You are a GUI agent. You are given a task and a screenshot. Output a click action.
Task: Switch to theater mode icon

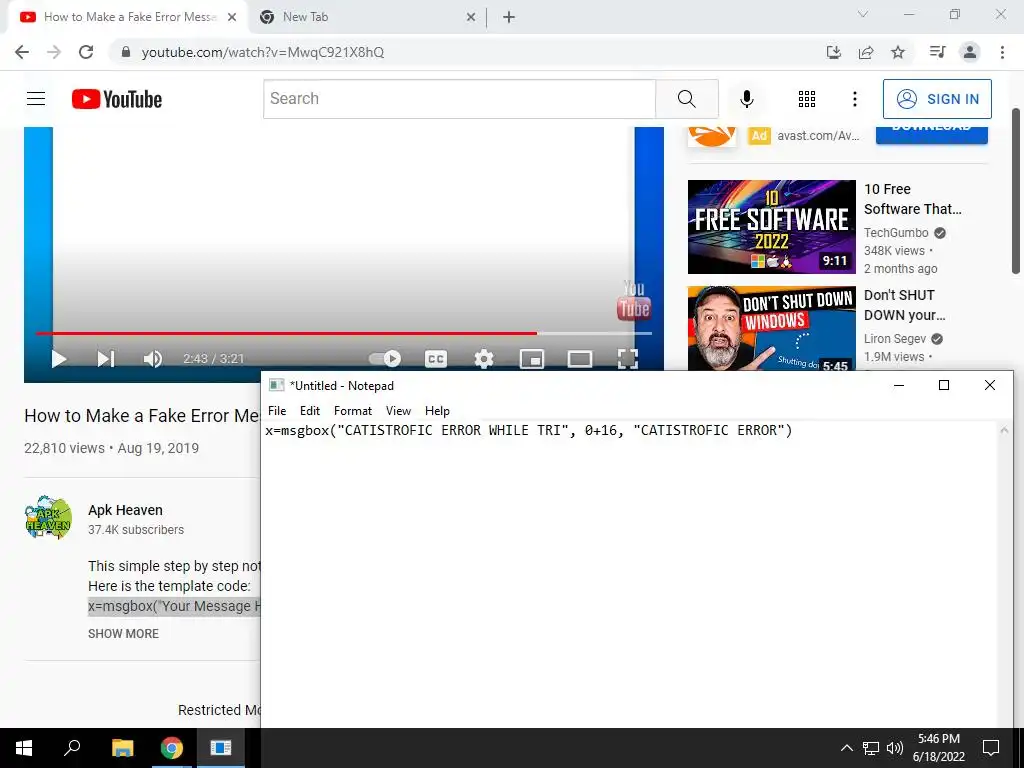tap(580, 359)
